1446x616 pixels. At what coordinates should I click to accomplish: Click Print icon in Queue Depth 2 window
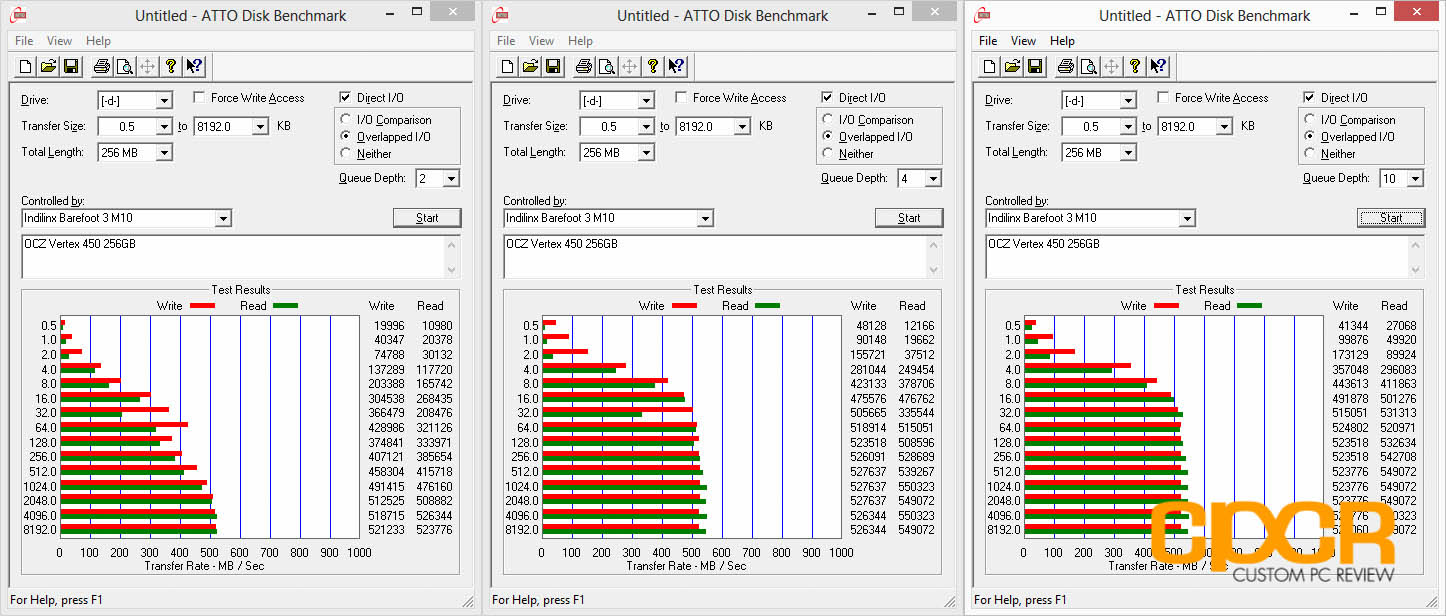(101, 66)
